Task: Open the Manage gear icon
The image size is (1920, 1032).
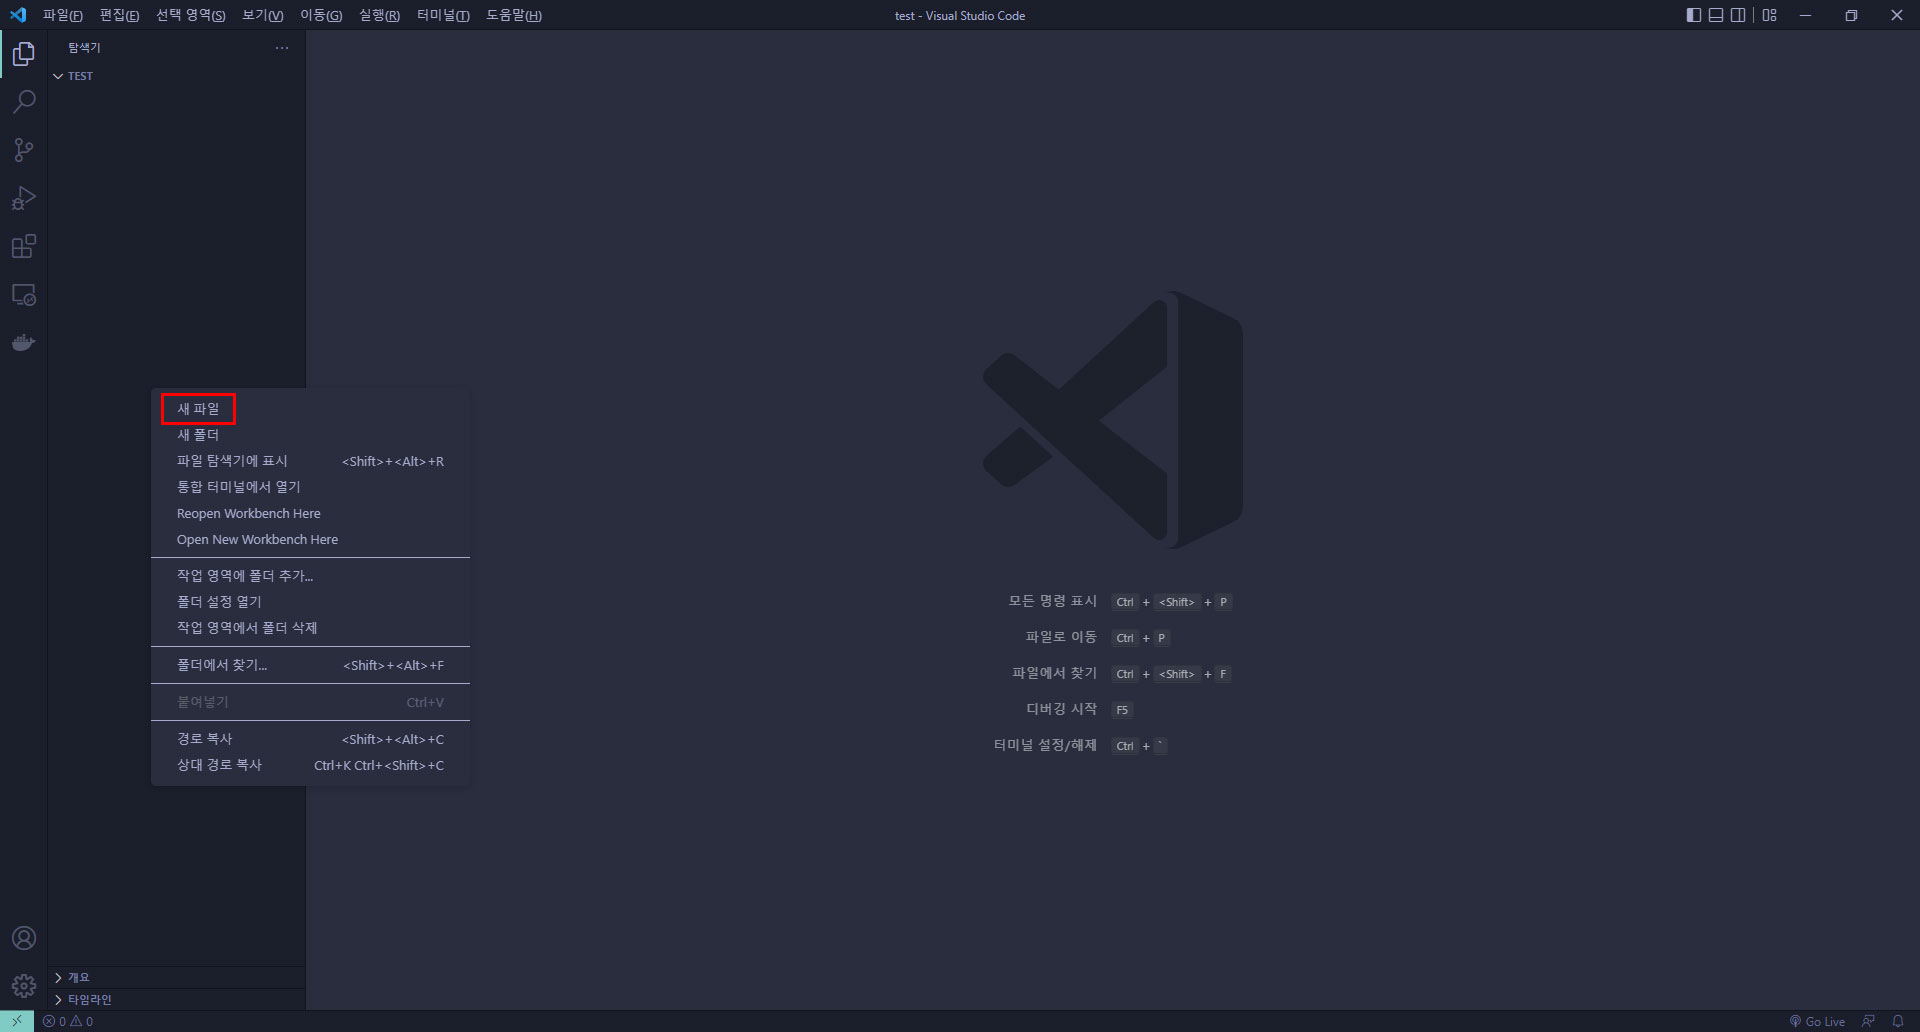Action: click(24, 986)
